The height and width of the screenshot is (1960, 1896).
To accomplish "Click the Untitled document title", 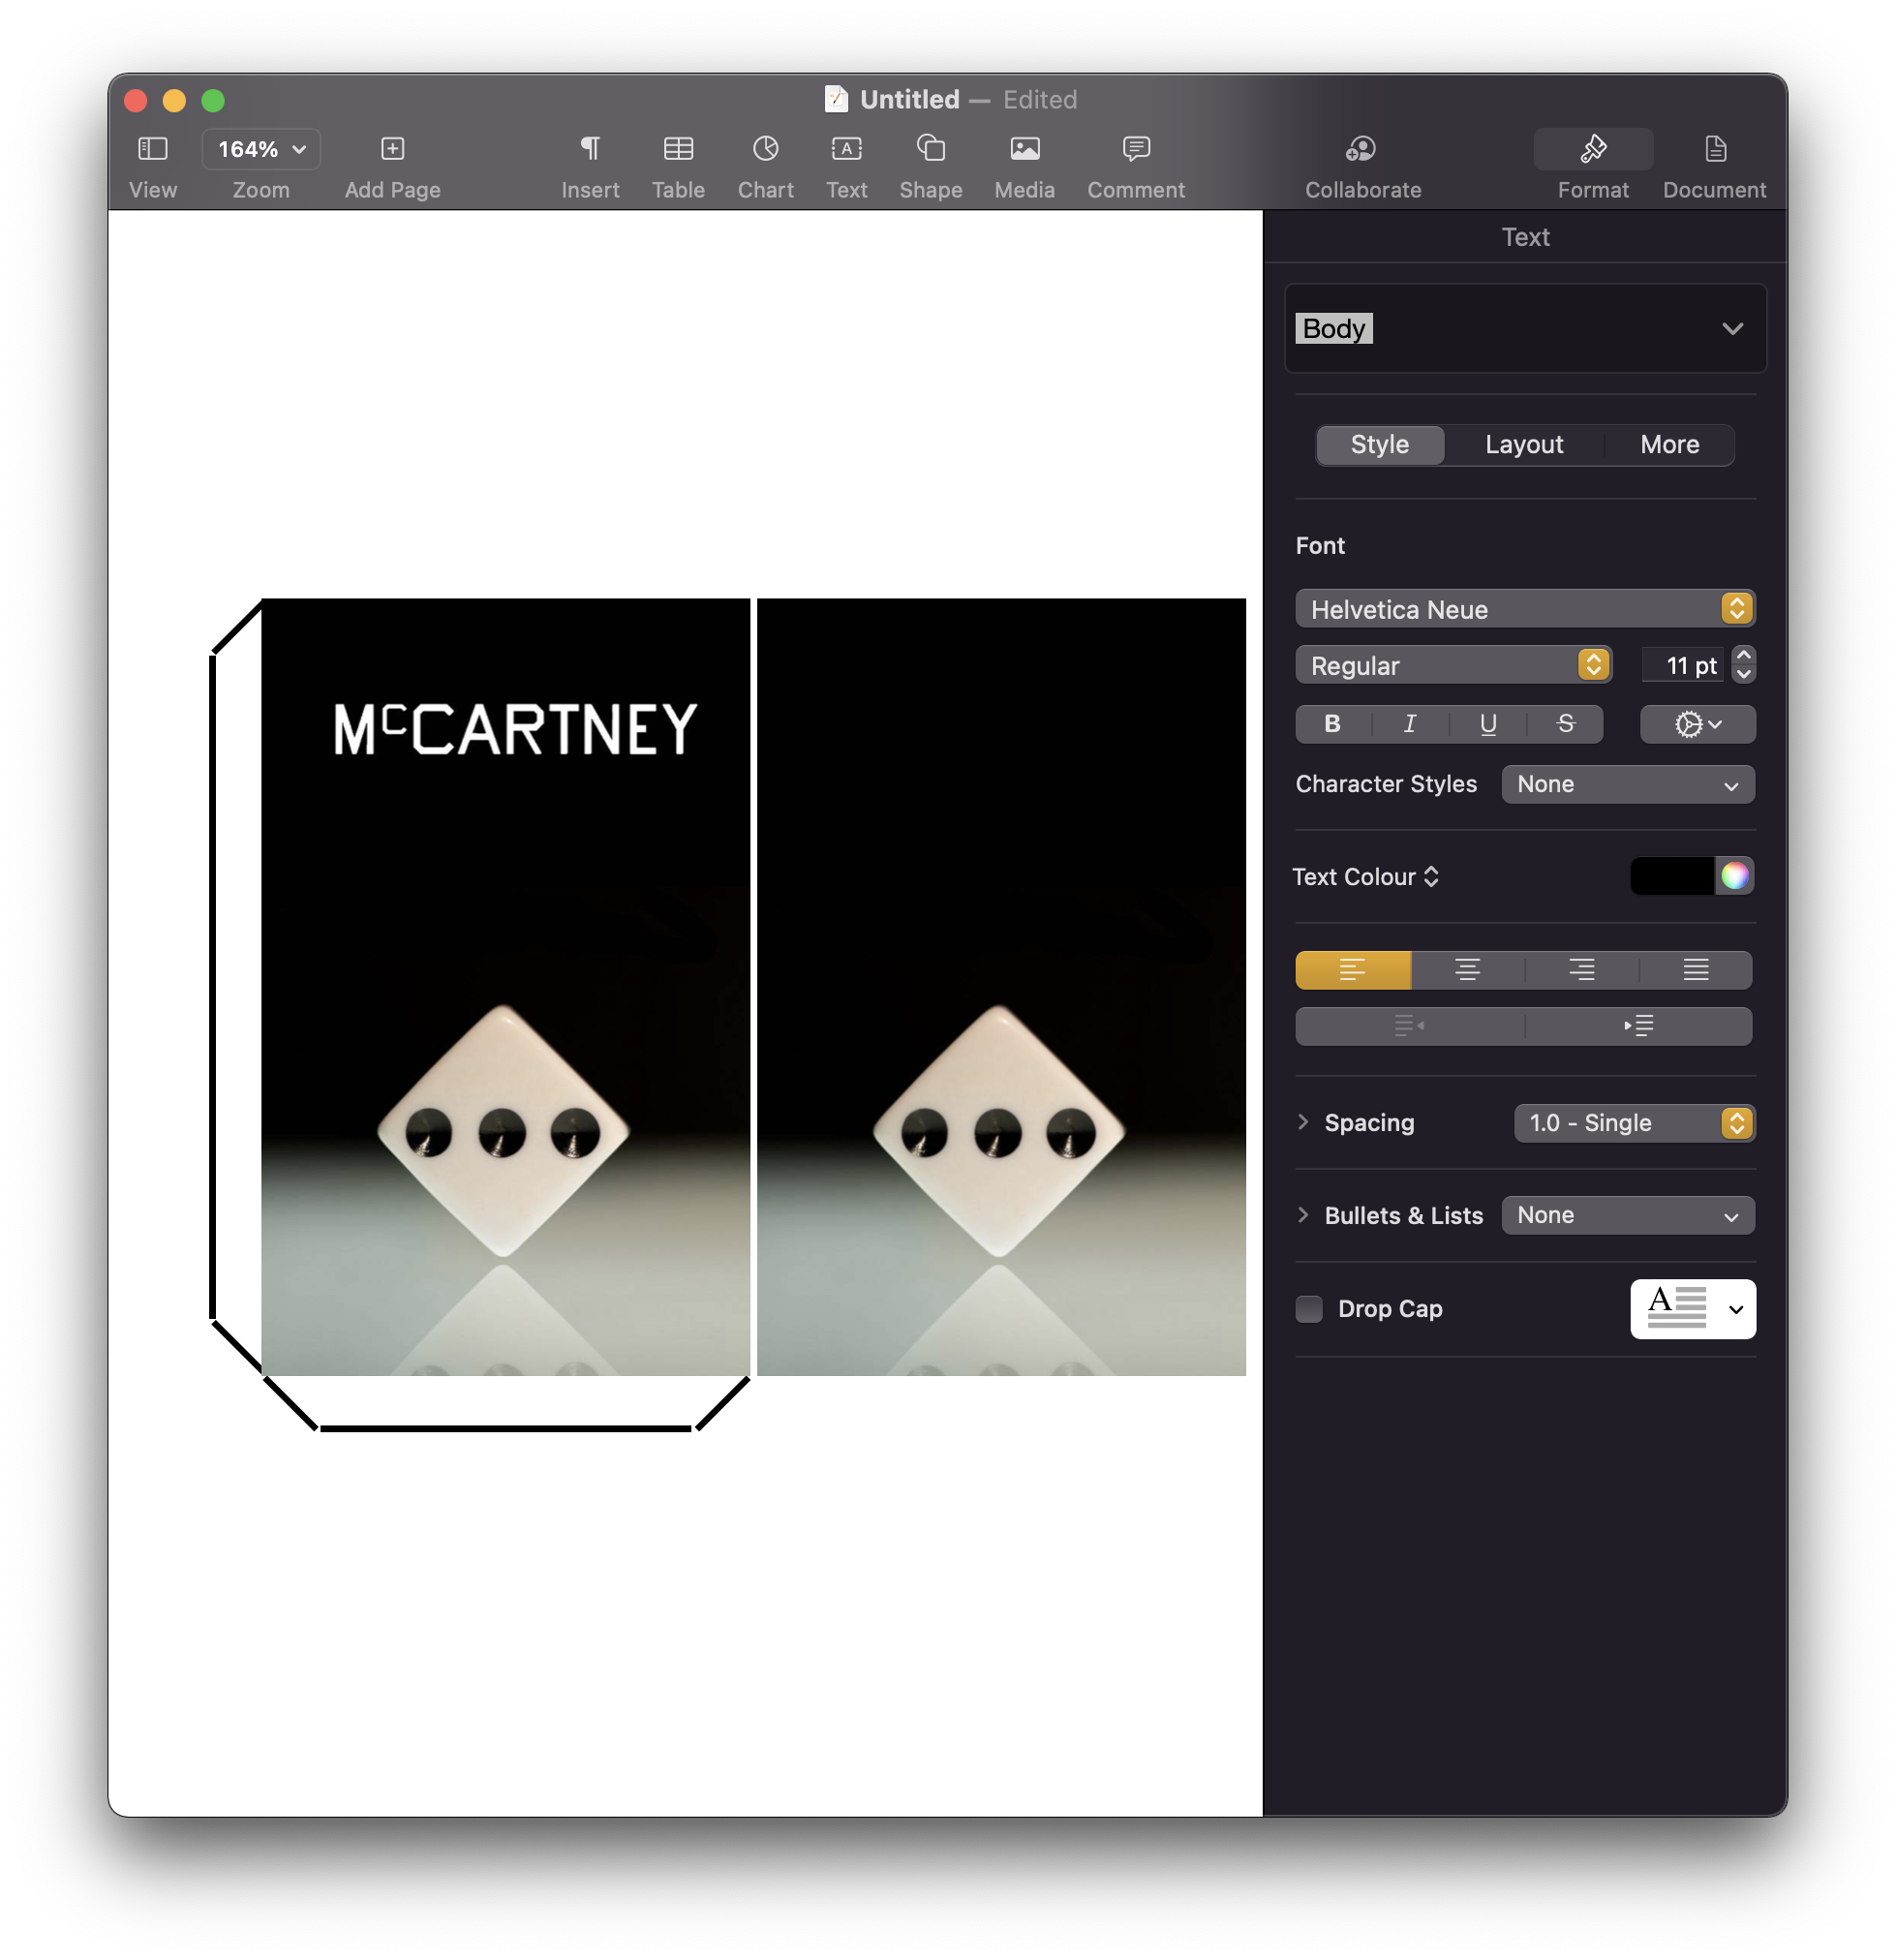I will [909, 99].
